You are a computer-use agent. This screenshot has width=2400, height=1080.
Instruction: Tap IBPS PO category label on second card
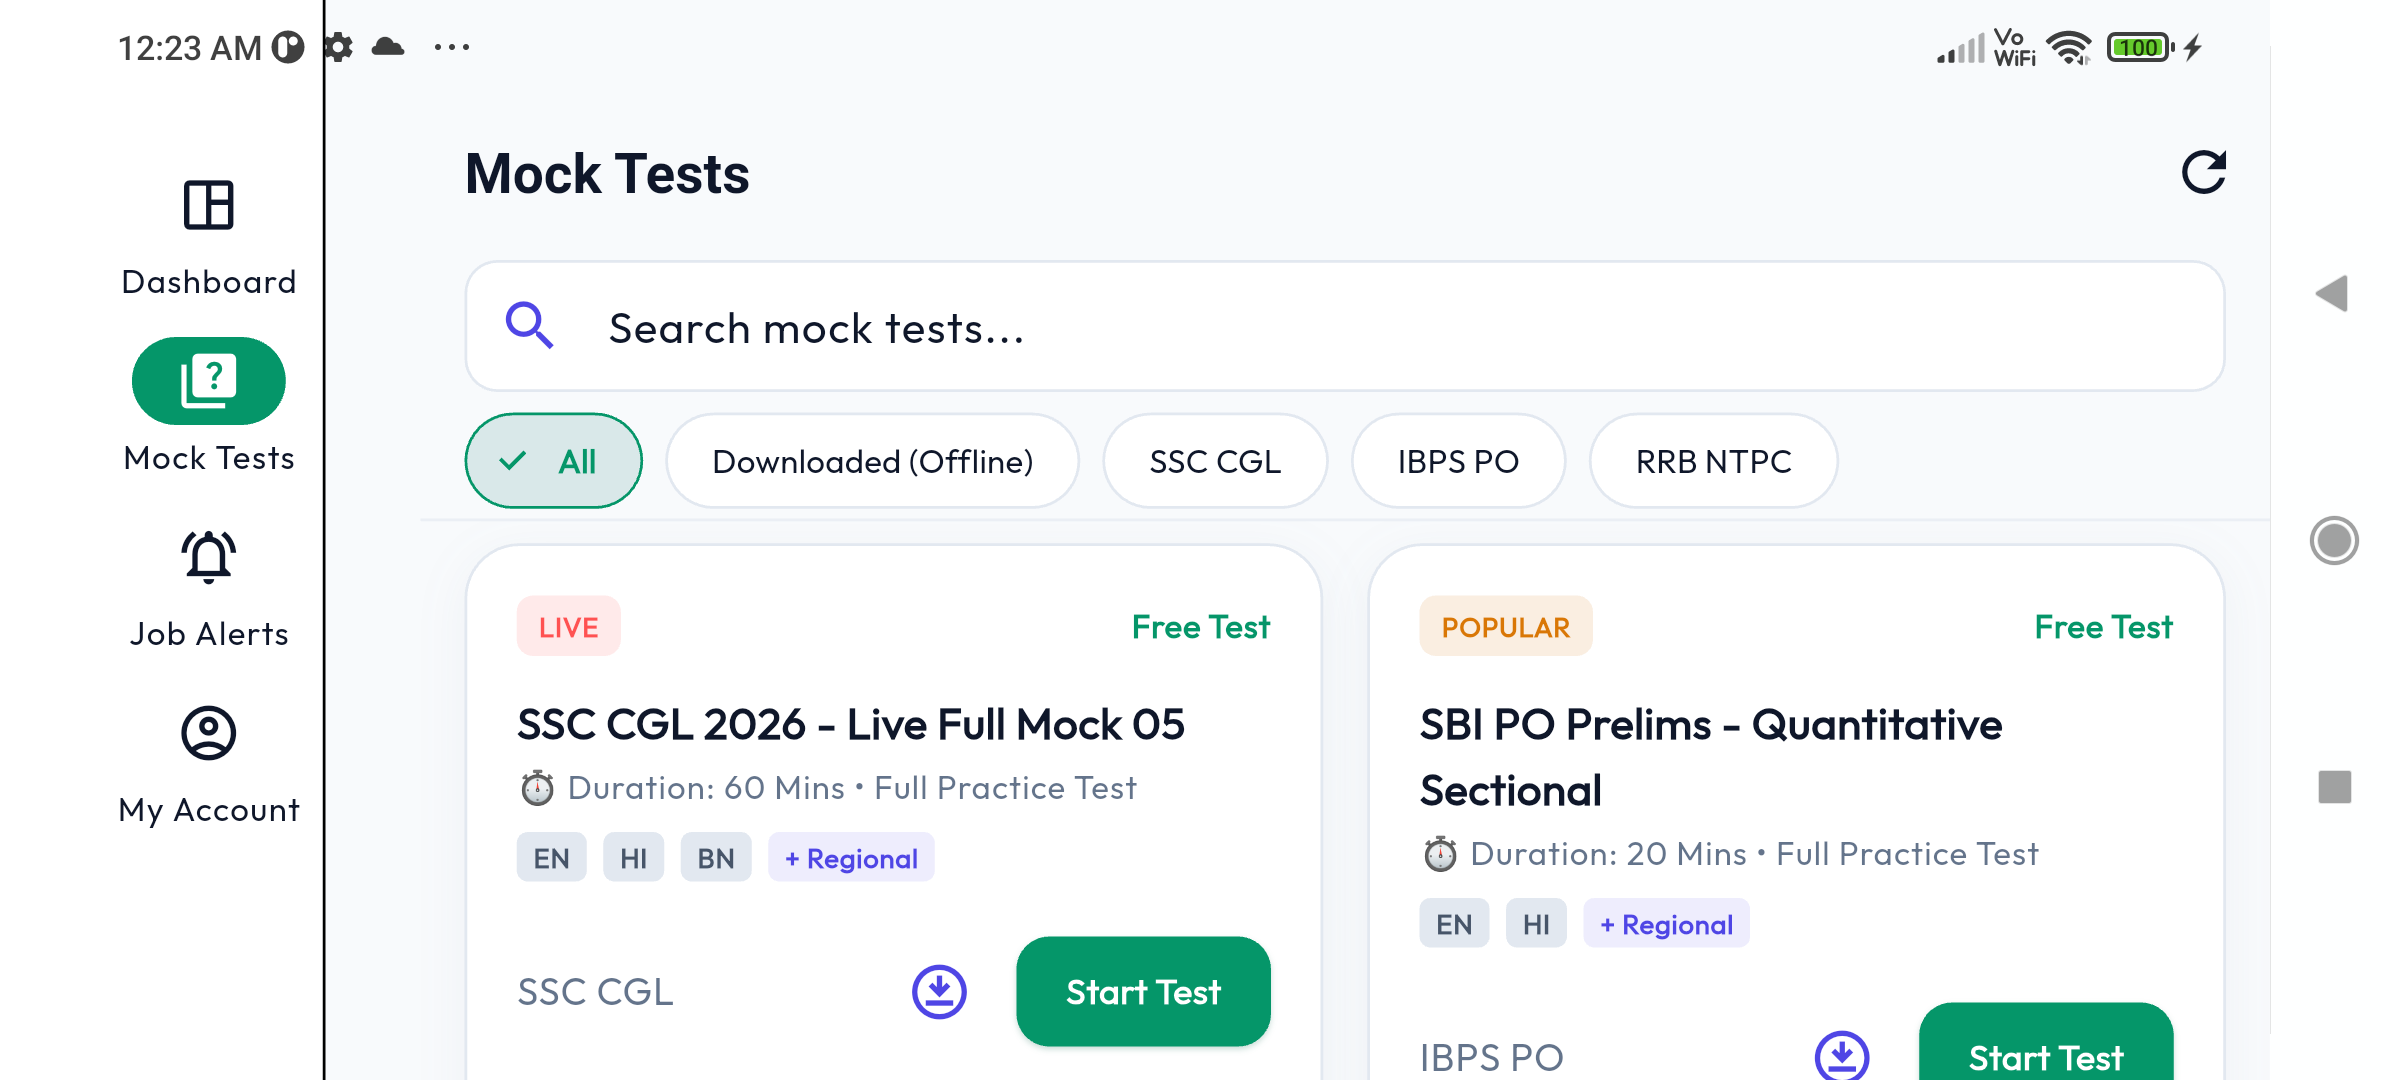1492,1057
